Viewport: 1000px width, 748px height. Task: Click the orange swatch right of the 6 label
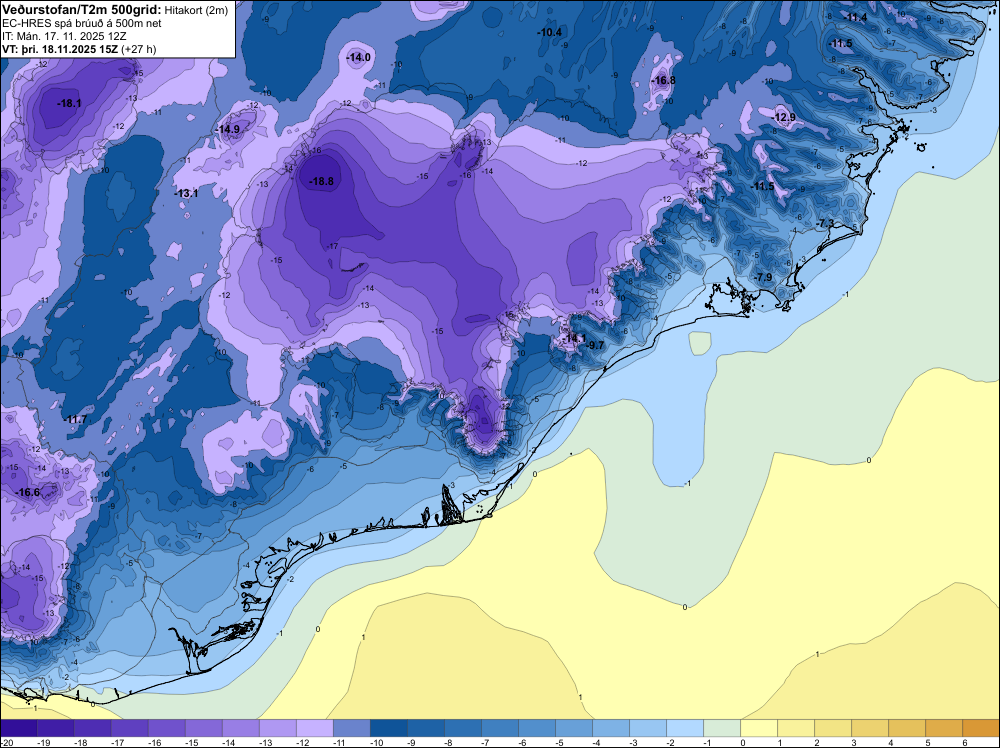click(981, 728)
